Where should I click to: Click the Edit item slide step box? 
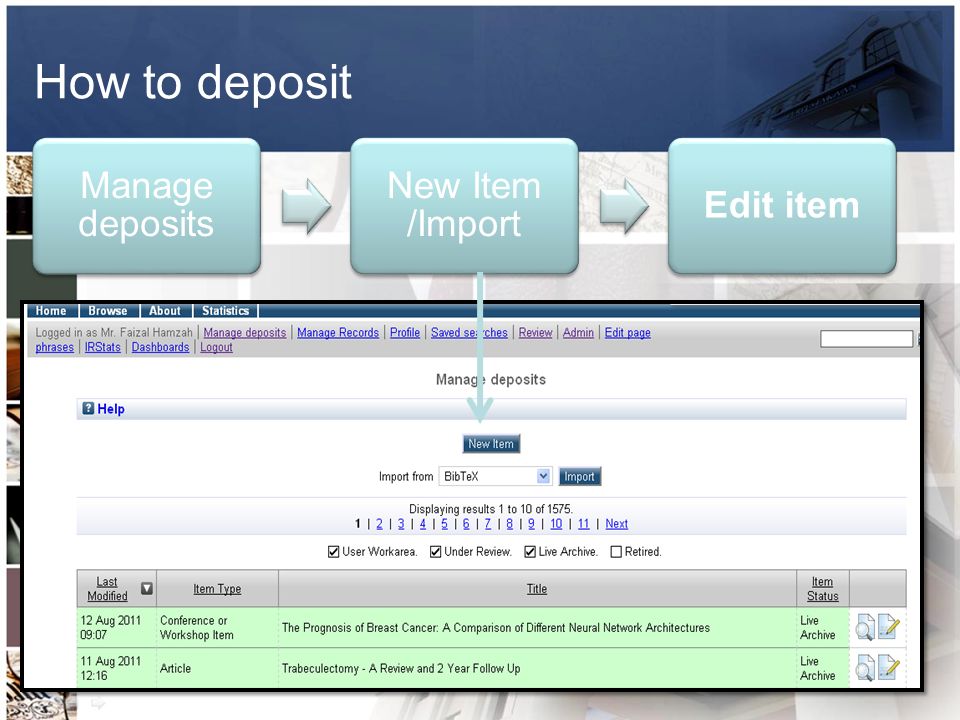coord(782,206)
